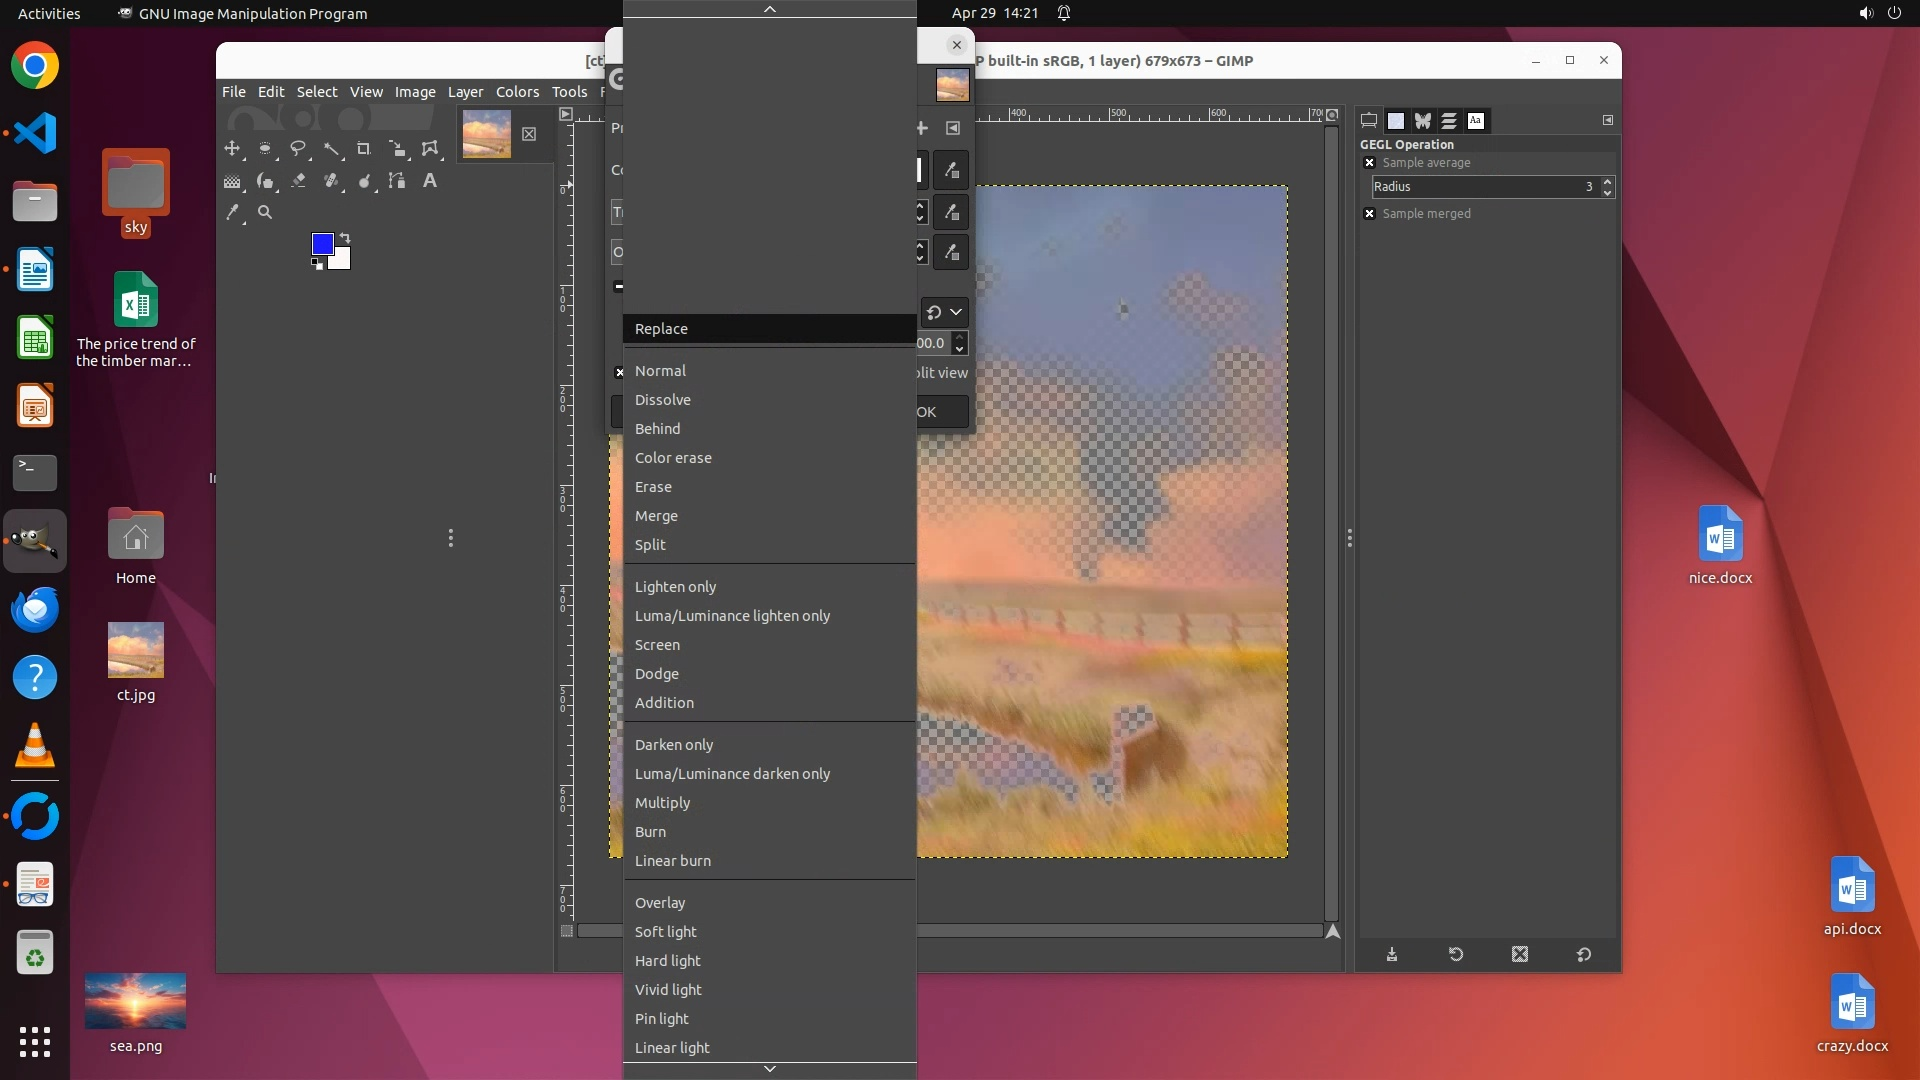Increase the Radius value
This screenshot has width=1920, height=1080.
coord(1607,182)
